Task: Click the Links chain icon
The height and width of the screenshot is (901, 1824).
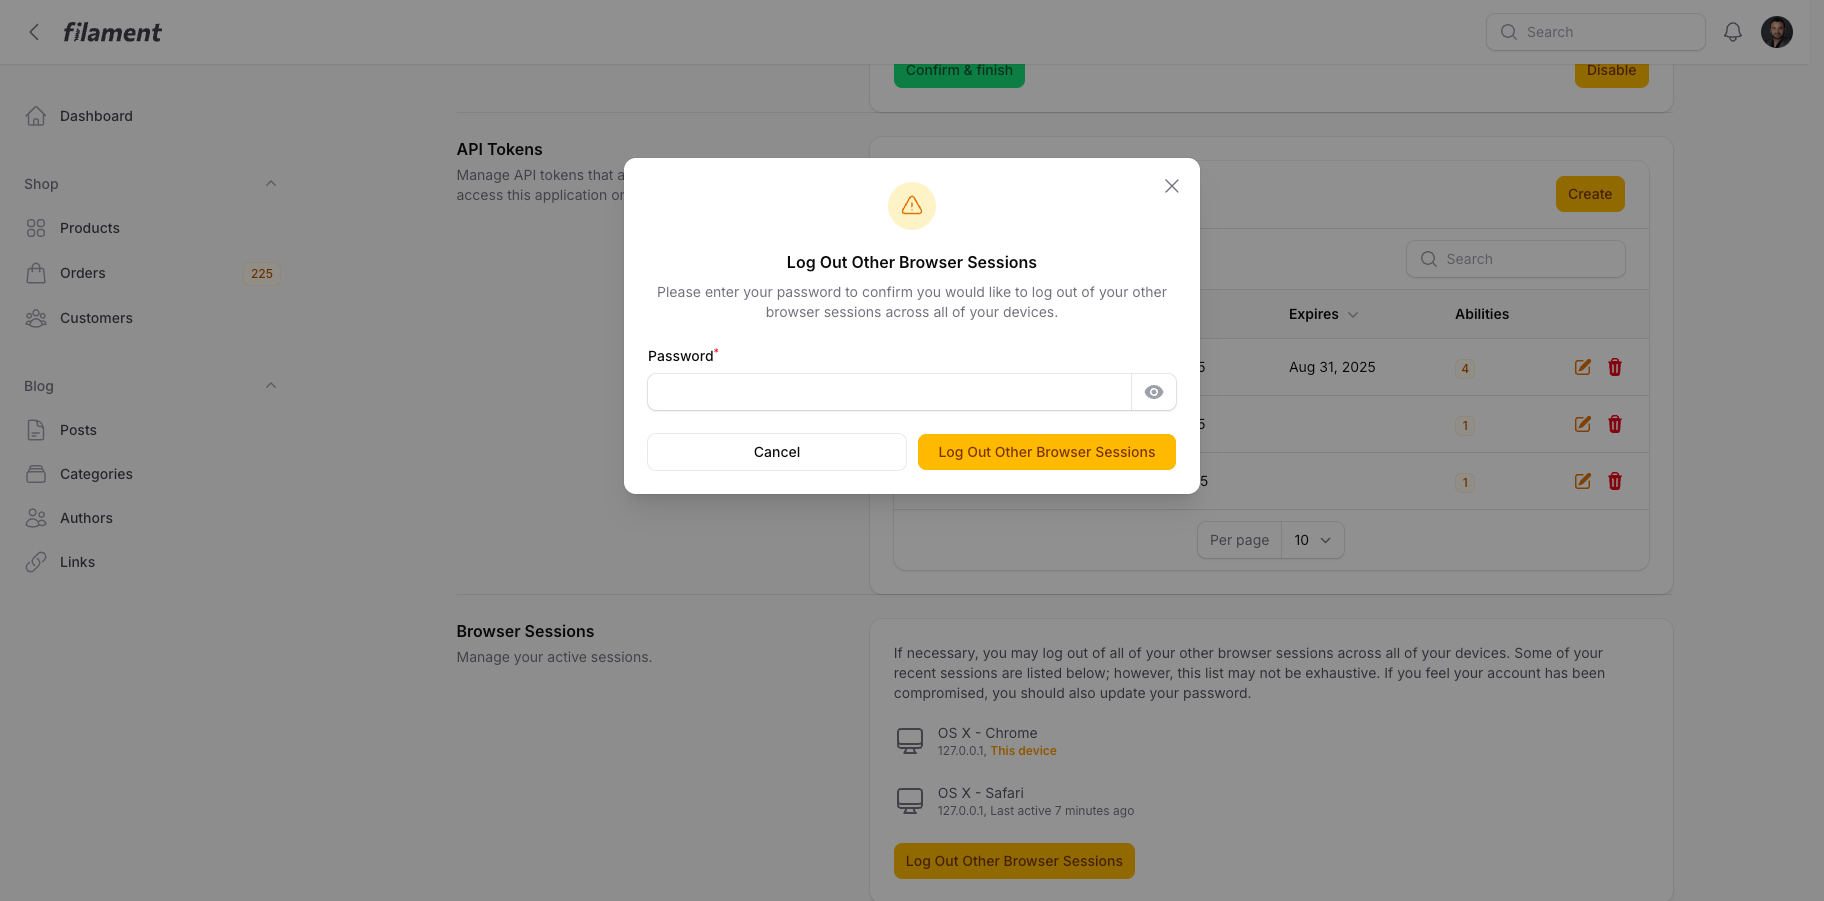Action: (36, 561)
